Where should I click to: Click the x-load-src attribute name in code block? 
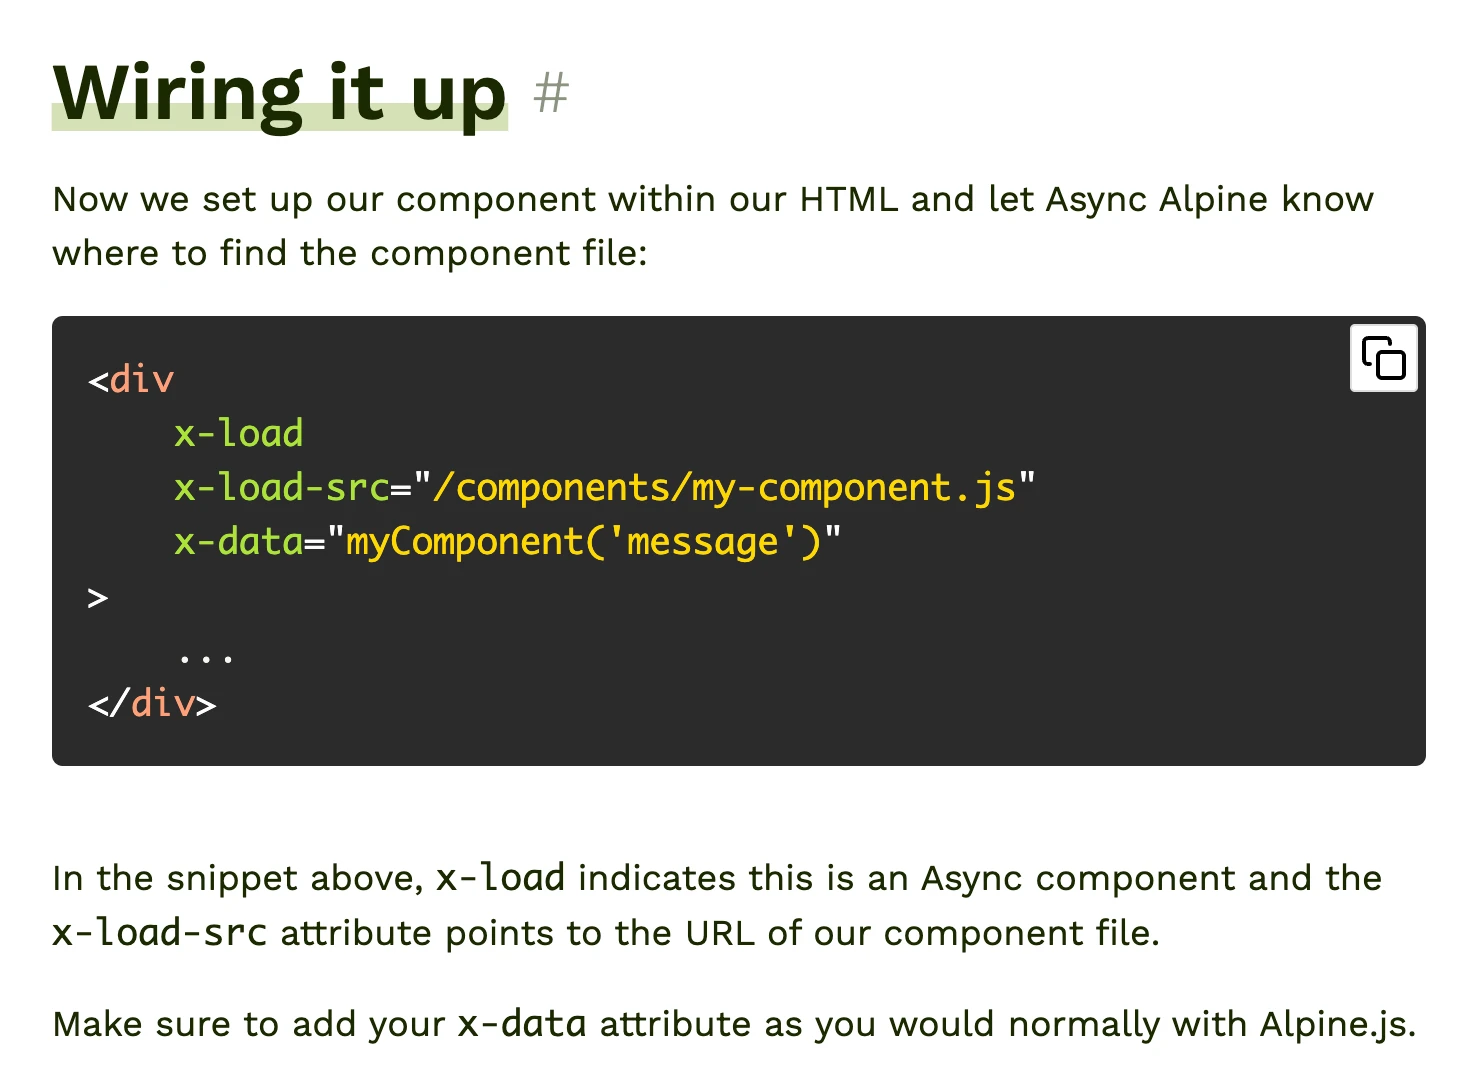pyautogui.click(x=280, y=488)
